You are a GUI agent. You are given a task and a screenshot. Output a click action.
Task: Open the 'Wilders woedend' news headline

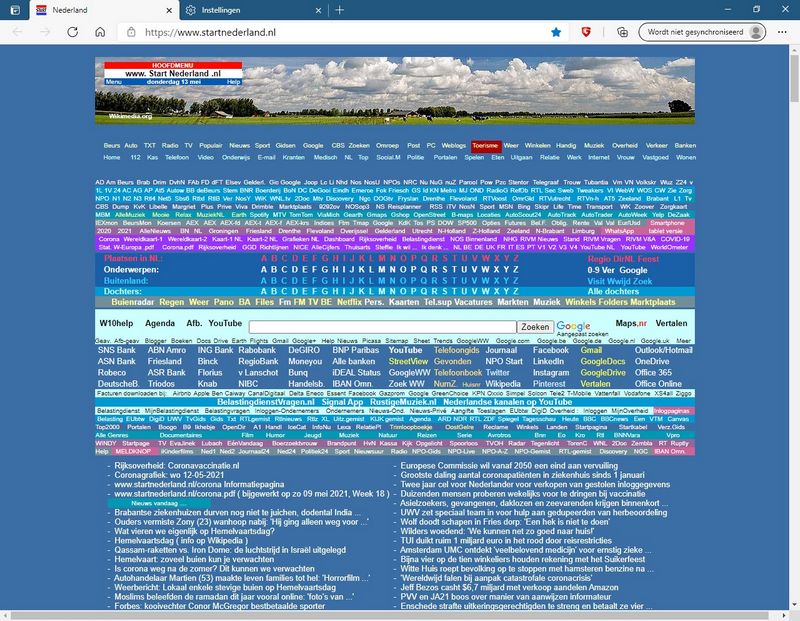coord(497,531)
